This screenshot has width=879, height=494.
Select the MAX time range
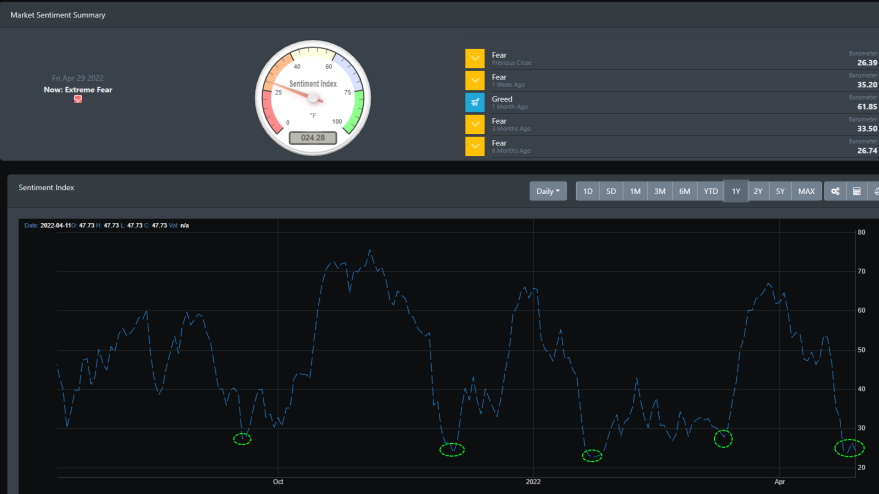806,191
